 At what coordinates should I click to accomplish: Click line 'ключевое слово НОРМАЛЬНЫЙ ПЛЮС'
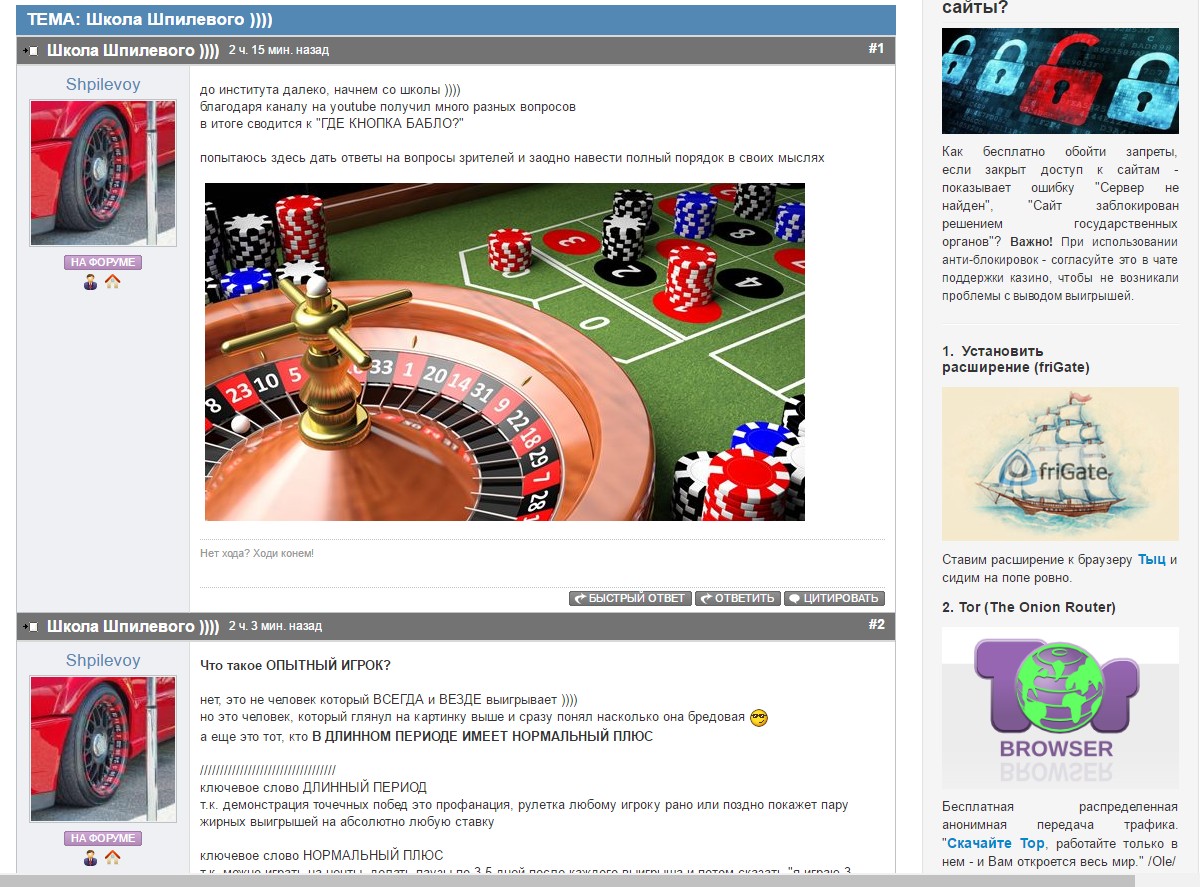coord(321,856)
